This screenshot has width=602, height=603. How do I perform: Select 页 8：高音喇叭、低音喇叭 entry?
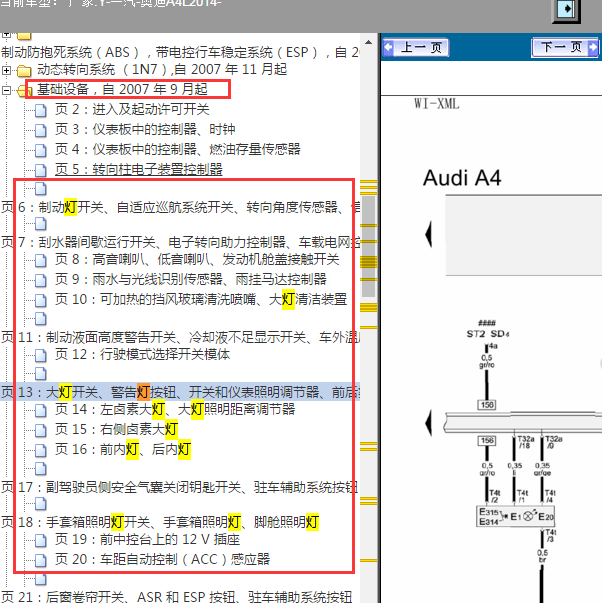pos(197,260)
